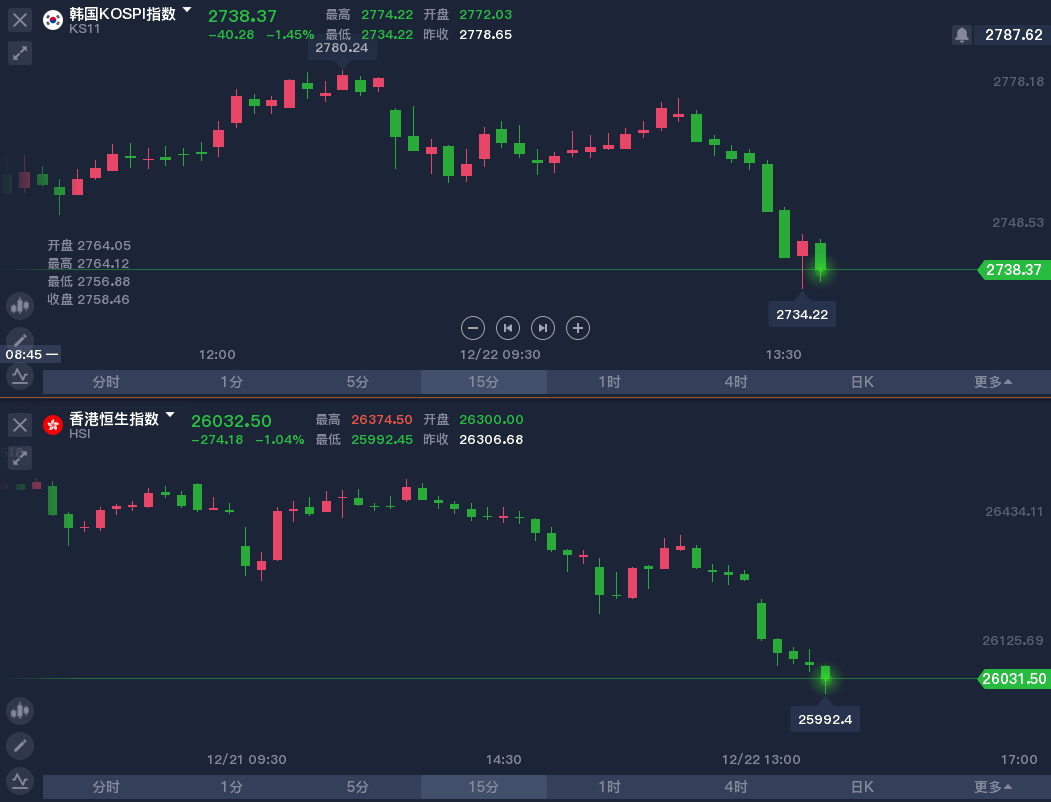Select the 15分 tab in KOSPI chart
1051x802 pixels.
484,382
